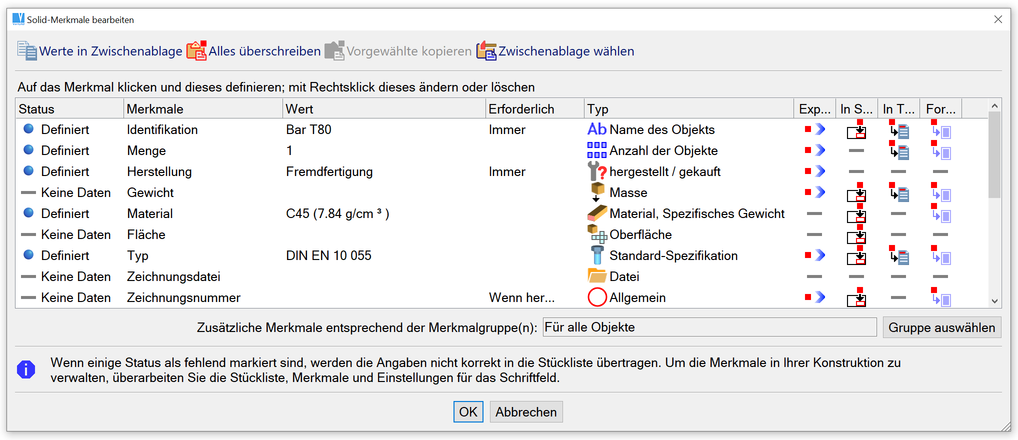Click the 'Oberfläche' surface icon
1018x440 pixels.
point(597,235)
